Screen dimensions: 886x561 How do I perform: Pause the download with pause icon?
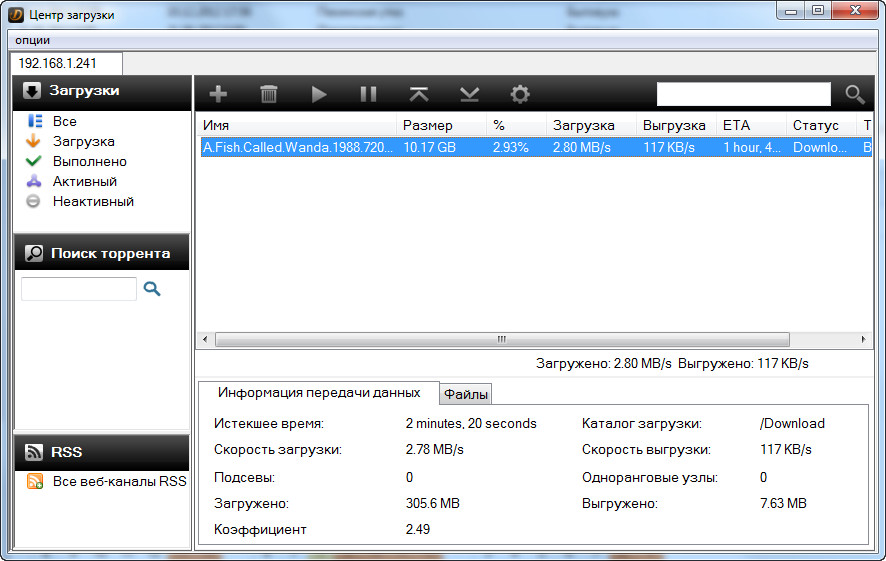[x=368, y=94]
